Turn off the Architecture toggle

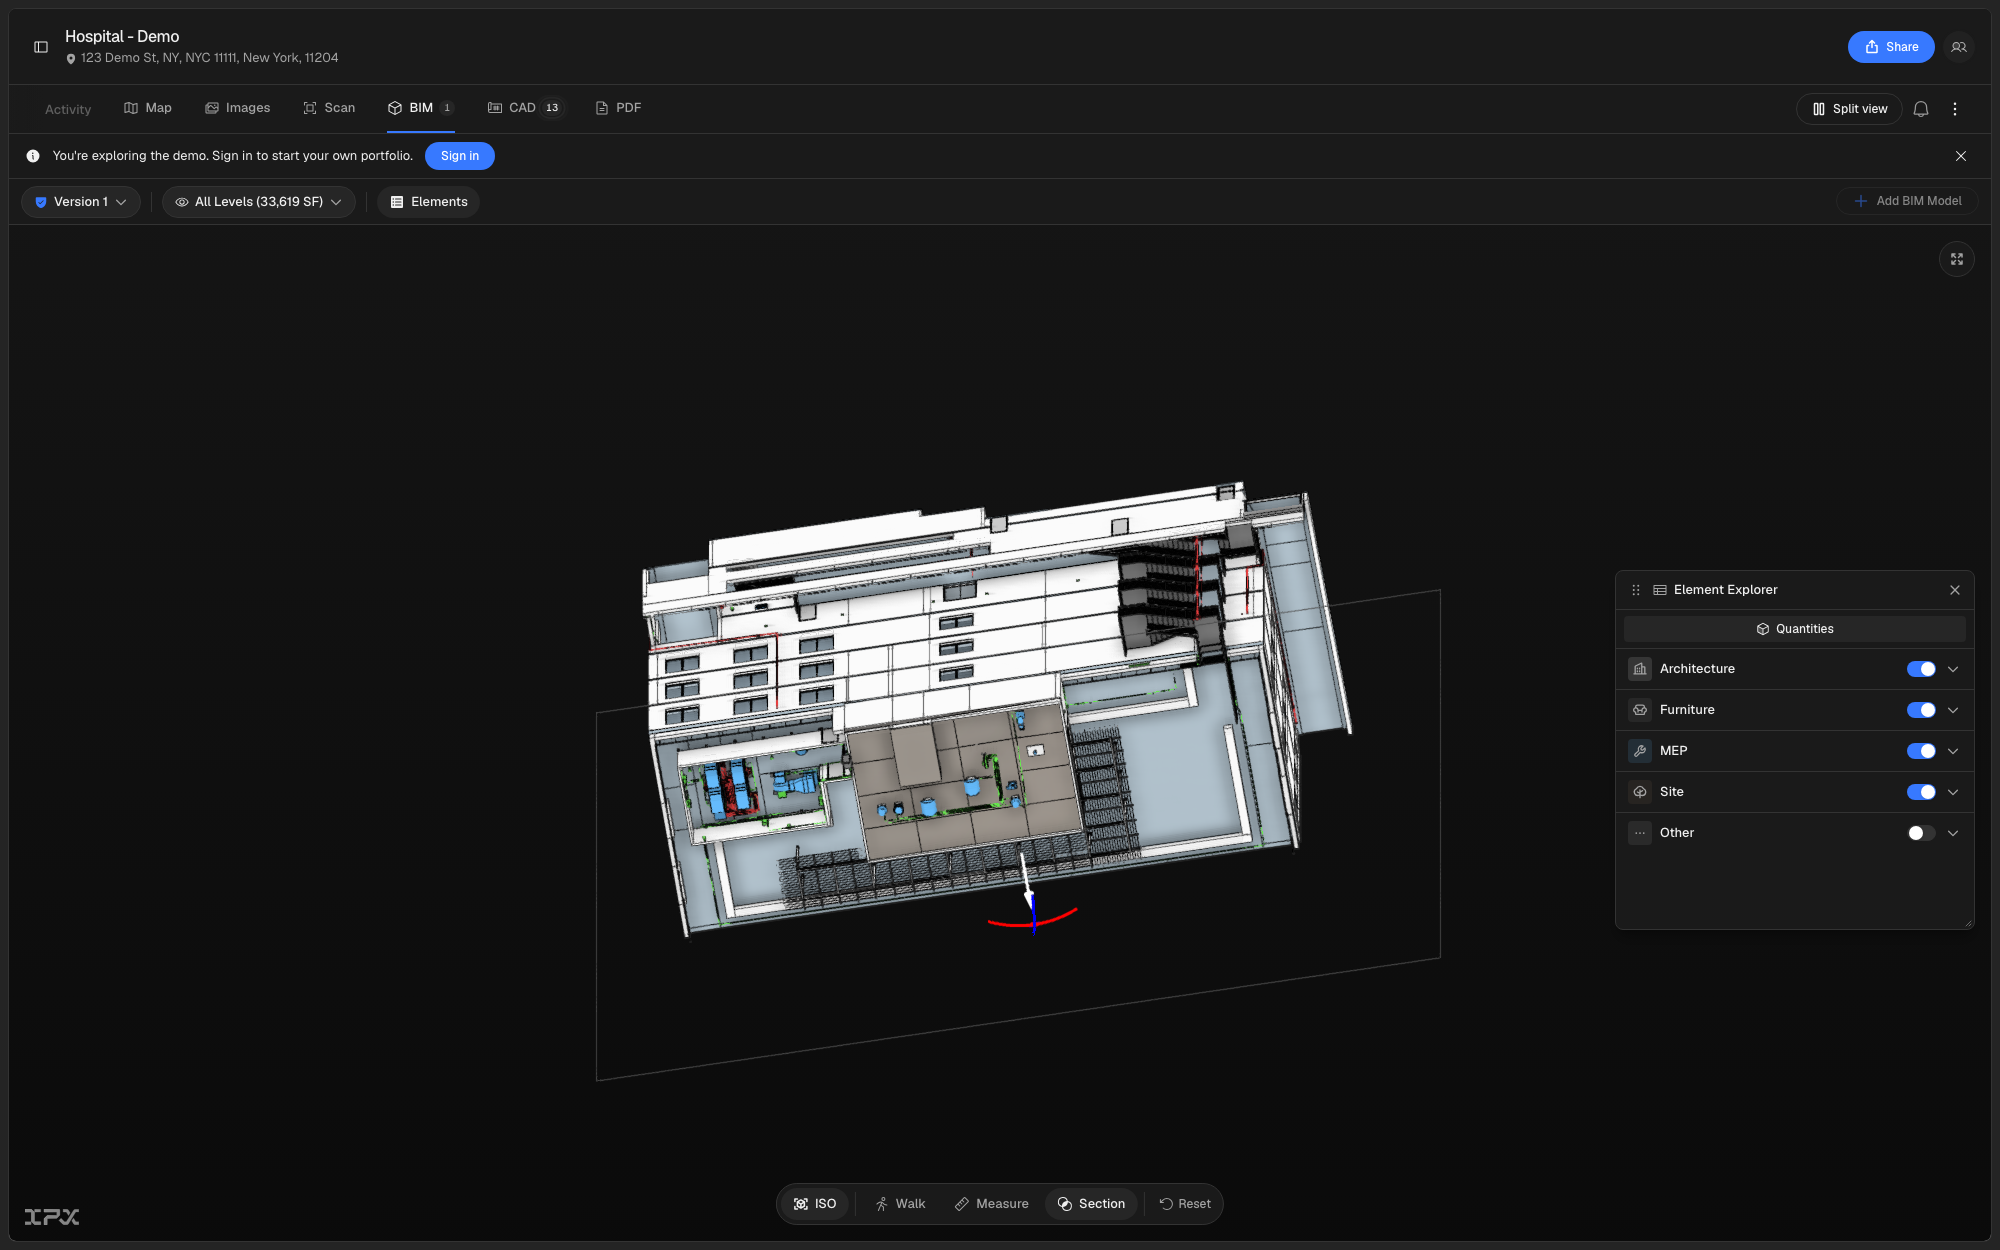1921,669
